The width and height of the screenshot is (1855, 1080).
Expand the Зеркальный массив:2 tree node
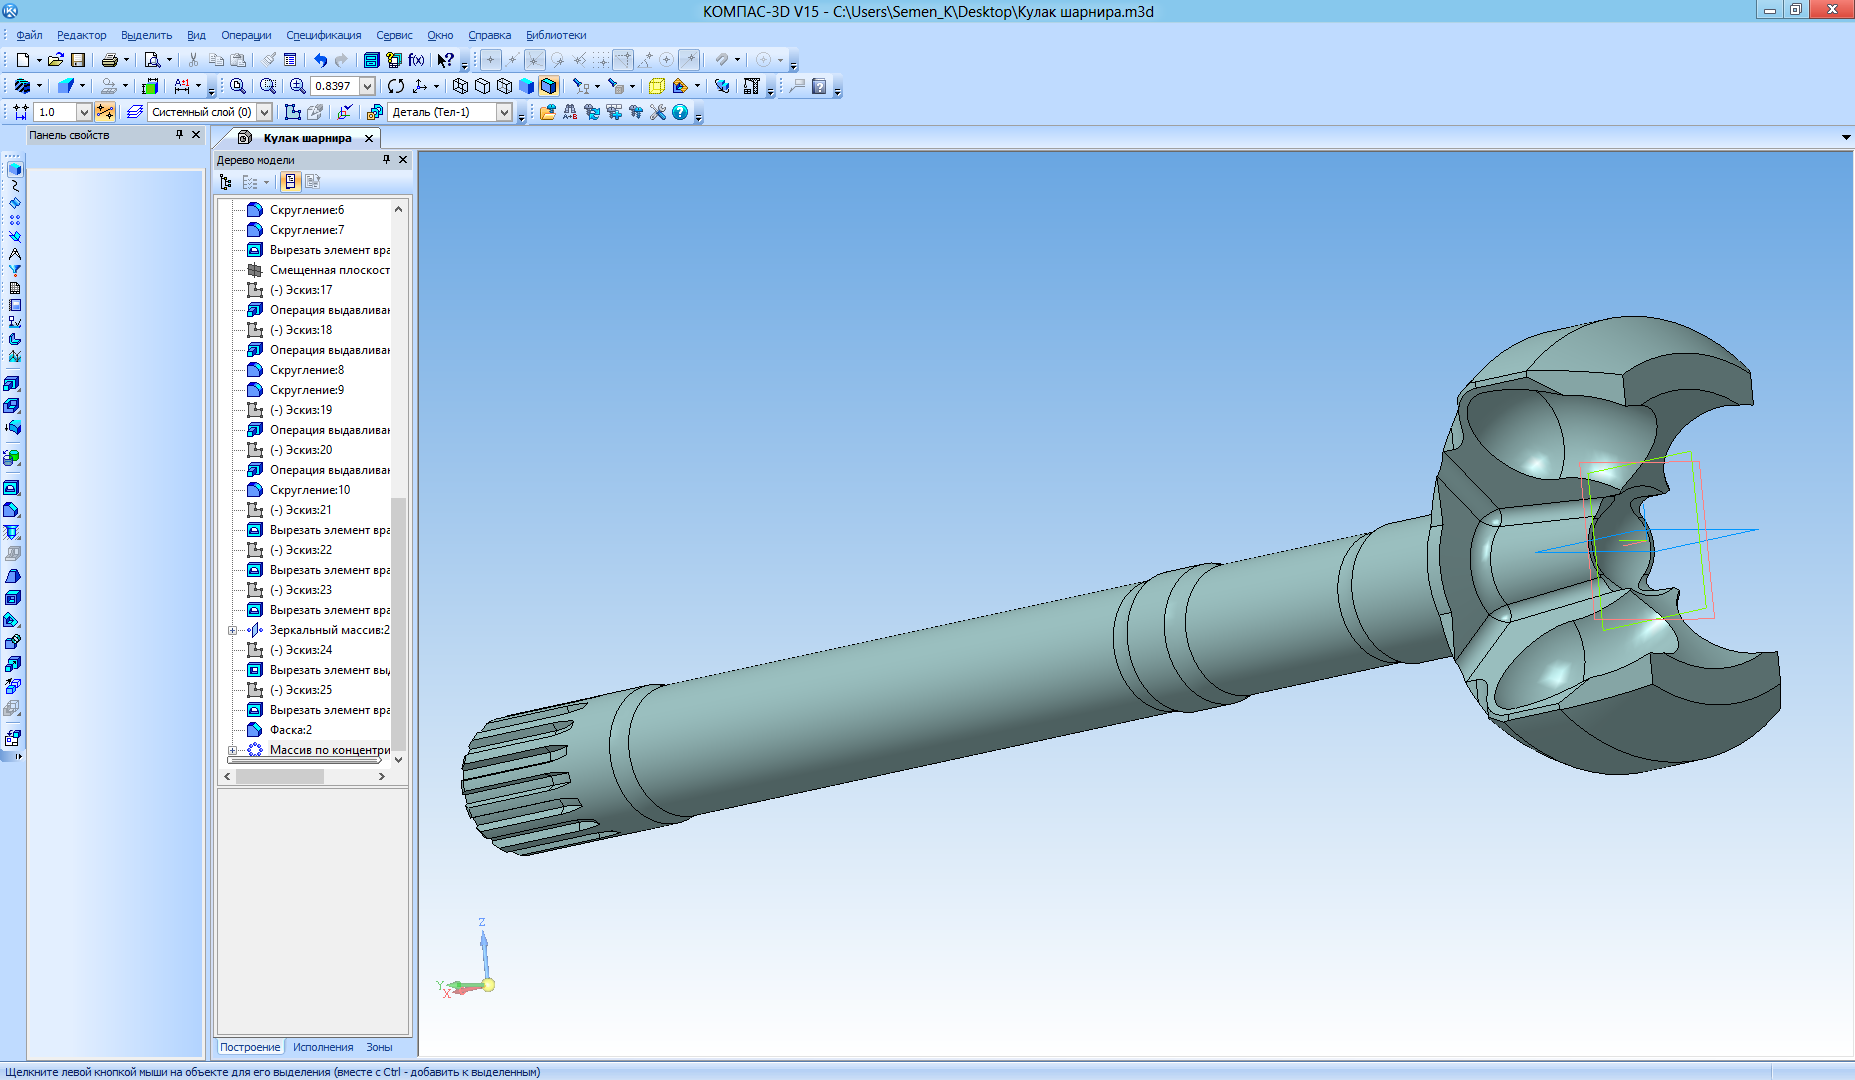(x=233, y=630)
